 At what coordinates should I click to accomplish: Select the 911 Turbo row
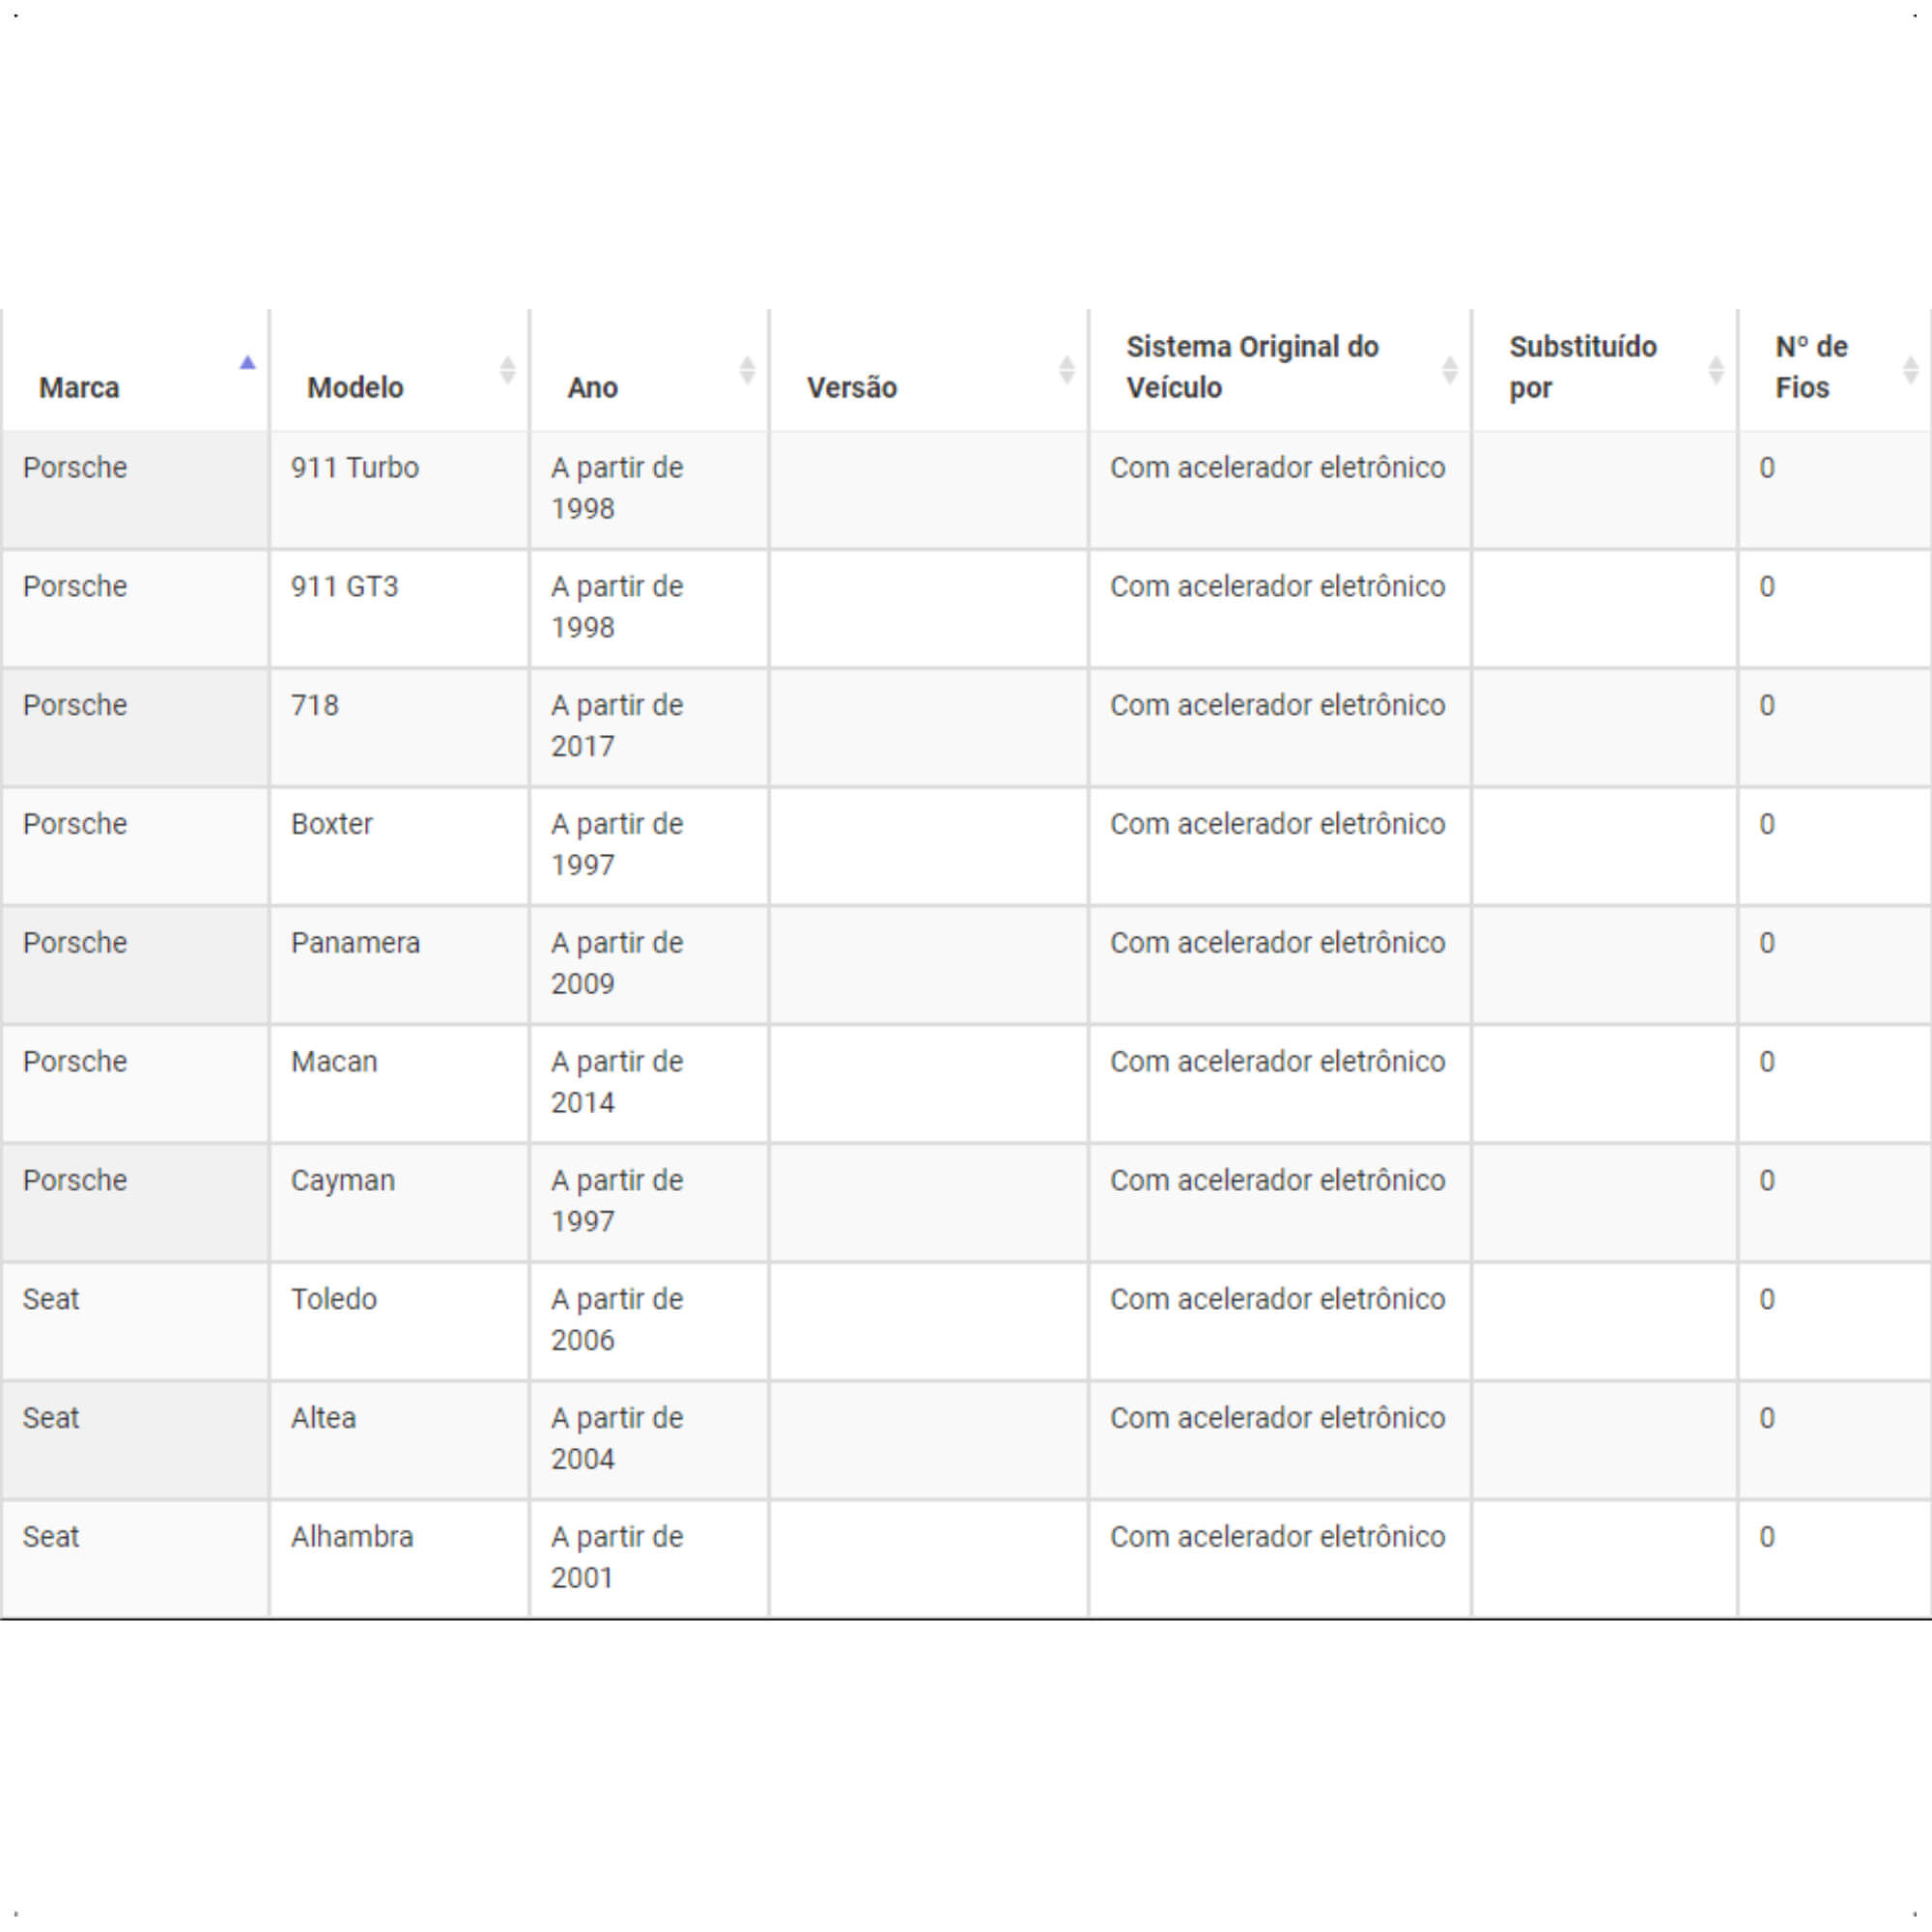966,490
